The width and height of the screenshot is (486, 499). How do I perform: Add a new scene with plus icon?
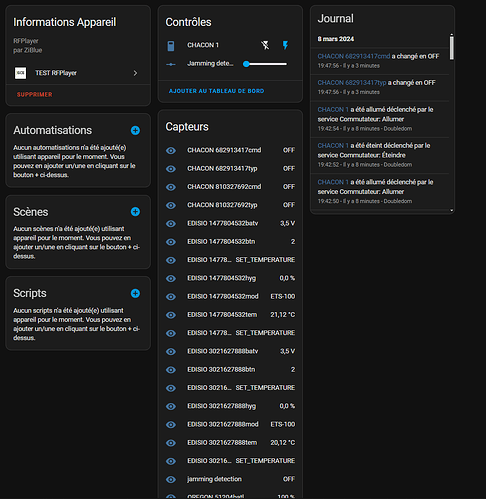(x=135, y=212)
